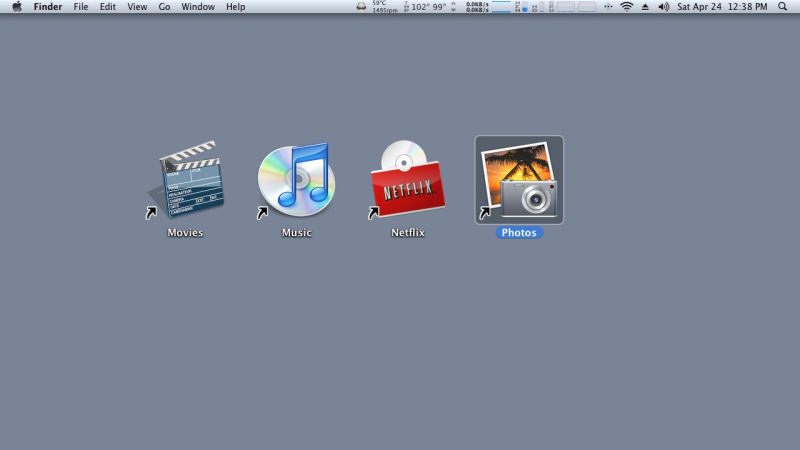
Task: Open Spotlight search magnifier
Action: click(782, 7)
